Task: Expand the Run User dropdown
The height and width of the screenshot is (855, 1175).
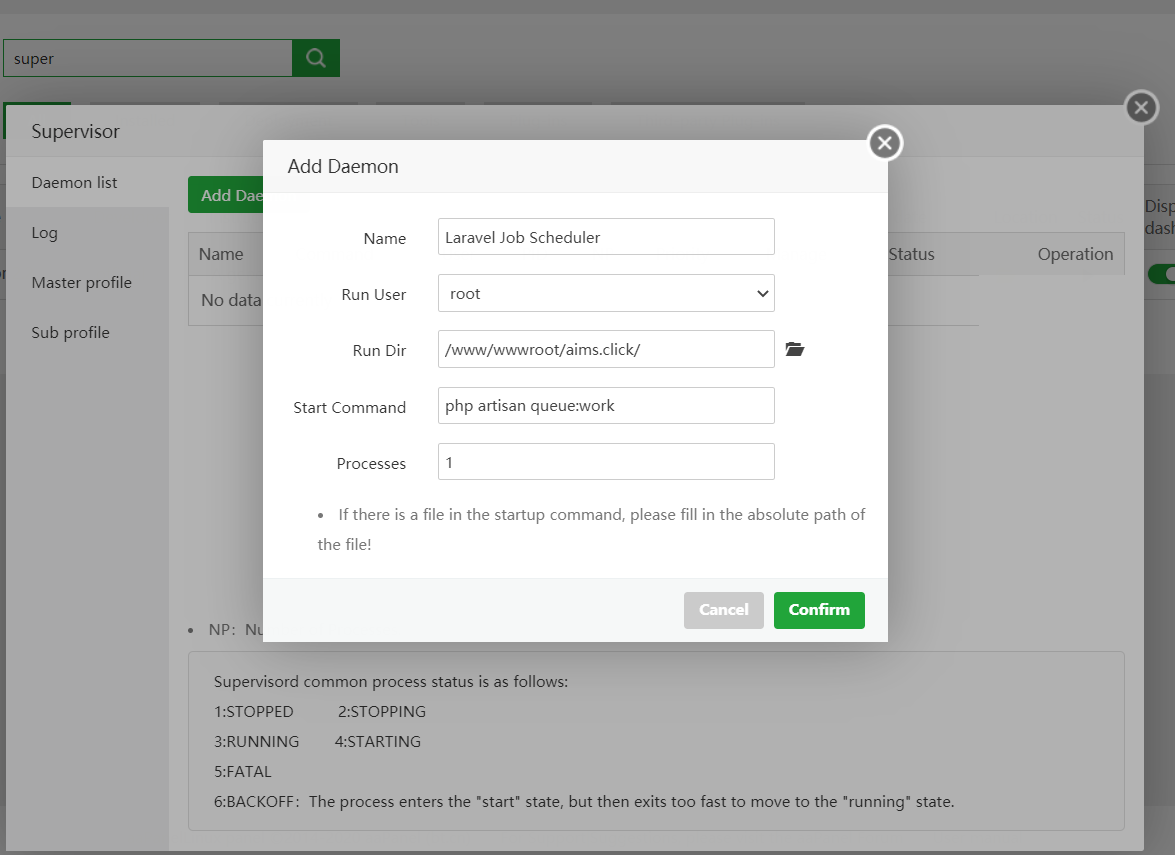Action: pyautogui.click(x=606, y=294)
